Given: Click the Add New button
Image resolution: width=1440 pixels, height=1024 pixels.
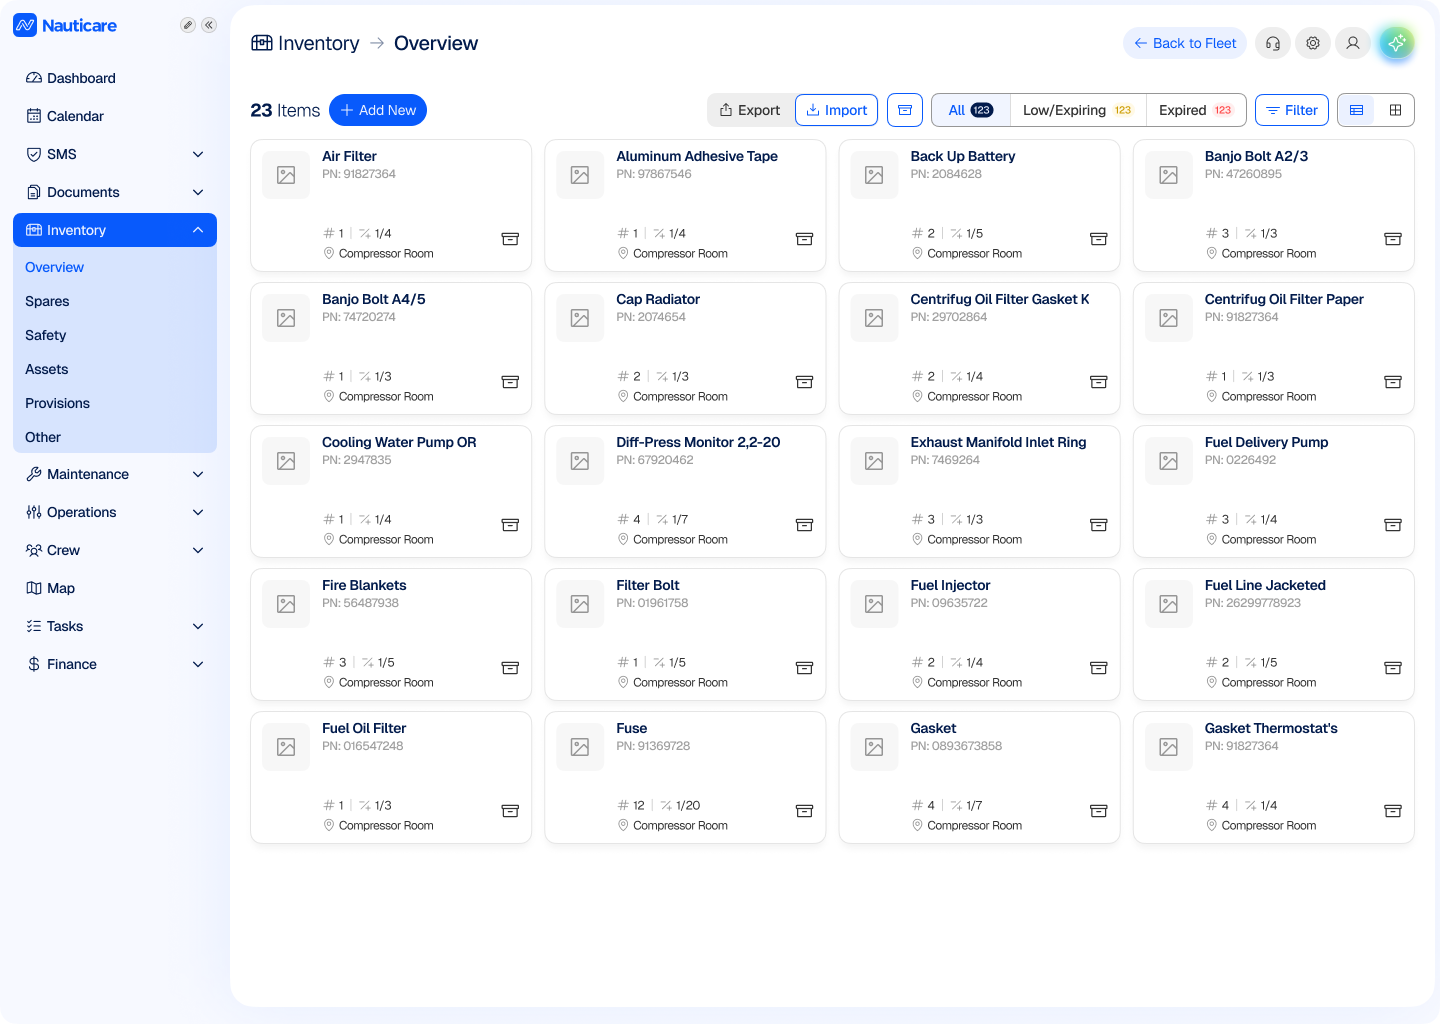Looking at the screenshot, I should pos(378,110).
